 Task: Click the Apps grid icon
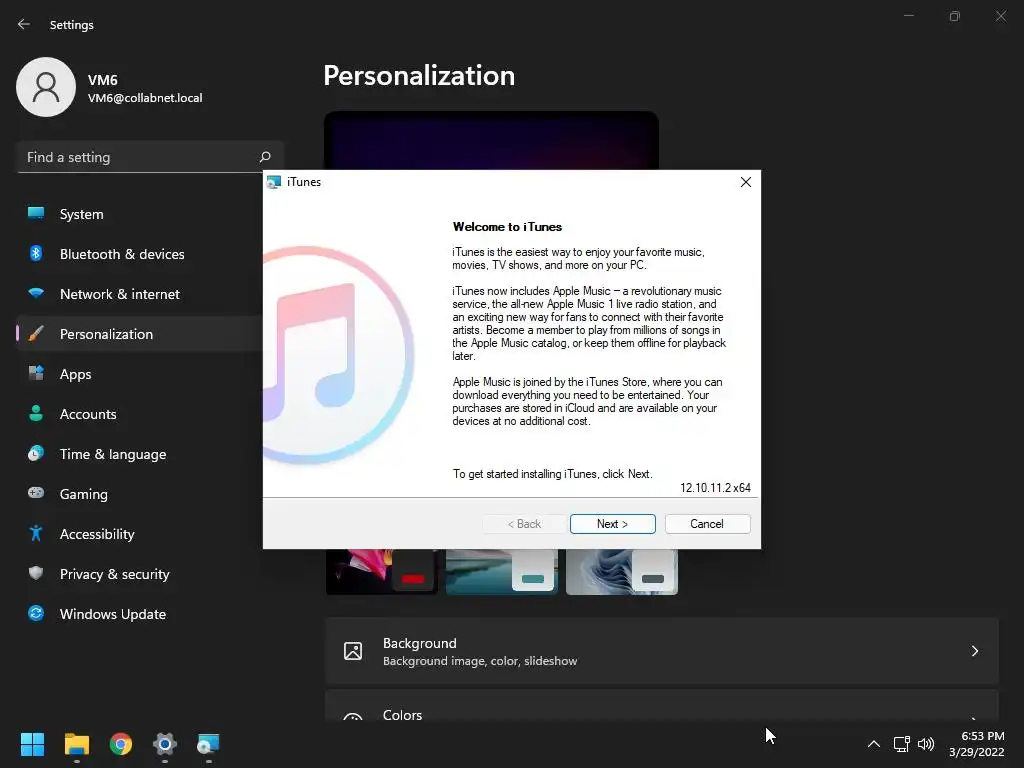click(x=36, y=373)
